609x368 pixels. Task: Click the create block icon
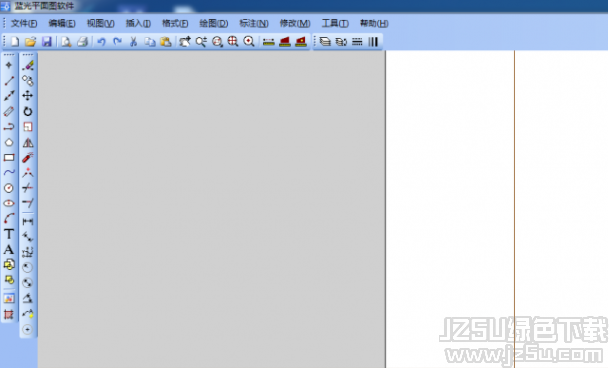(x=9, y=265)
